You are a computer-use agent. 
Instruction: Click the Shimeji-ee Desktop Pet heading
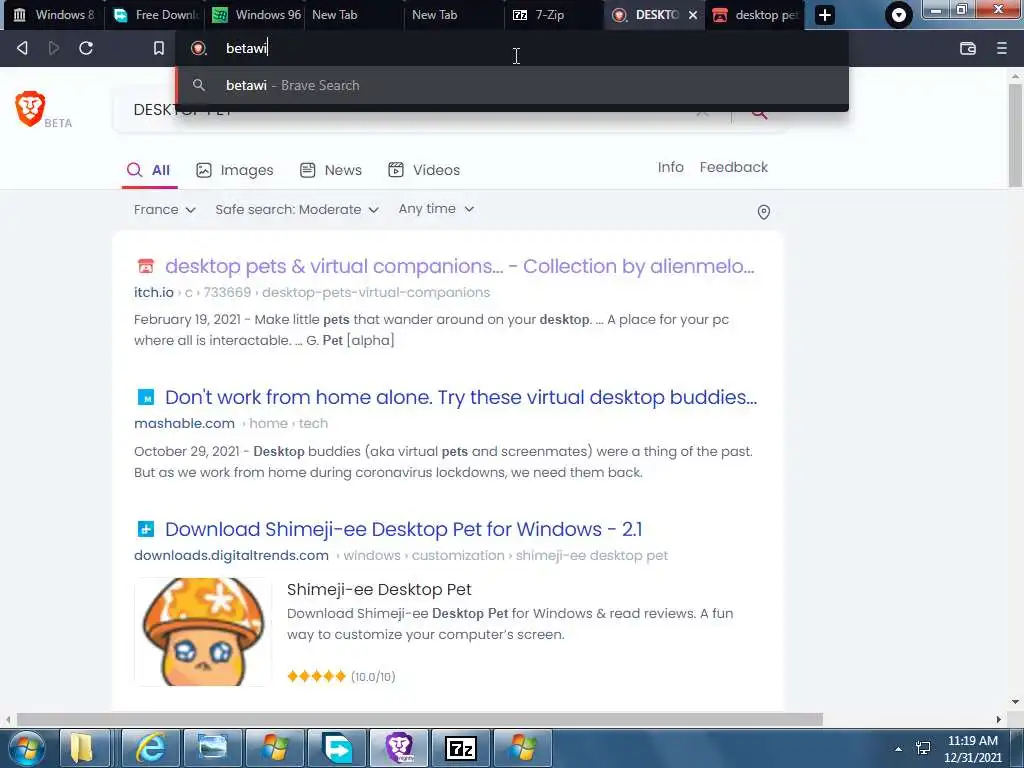tap(379, 589)
